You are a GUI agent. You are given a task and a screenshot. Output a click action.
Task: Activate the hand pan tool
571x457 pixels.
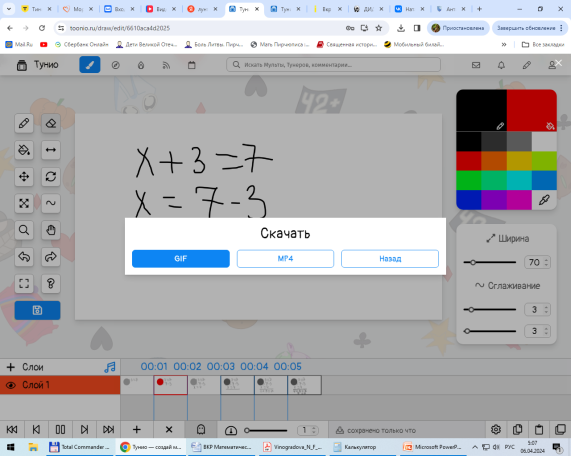(x=51, y=230)
